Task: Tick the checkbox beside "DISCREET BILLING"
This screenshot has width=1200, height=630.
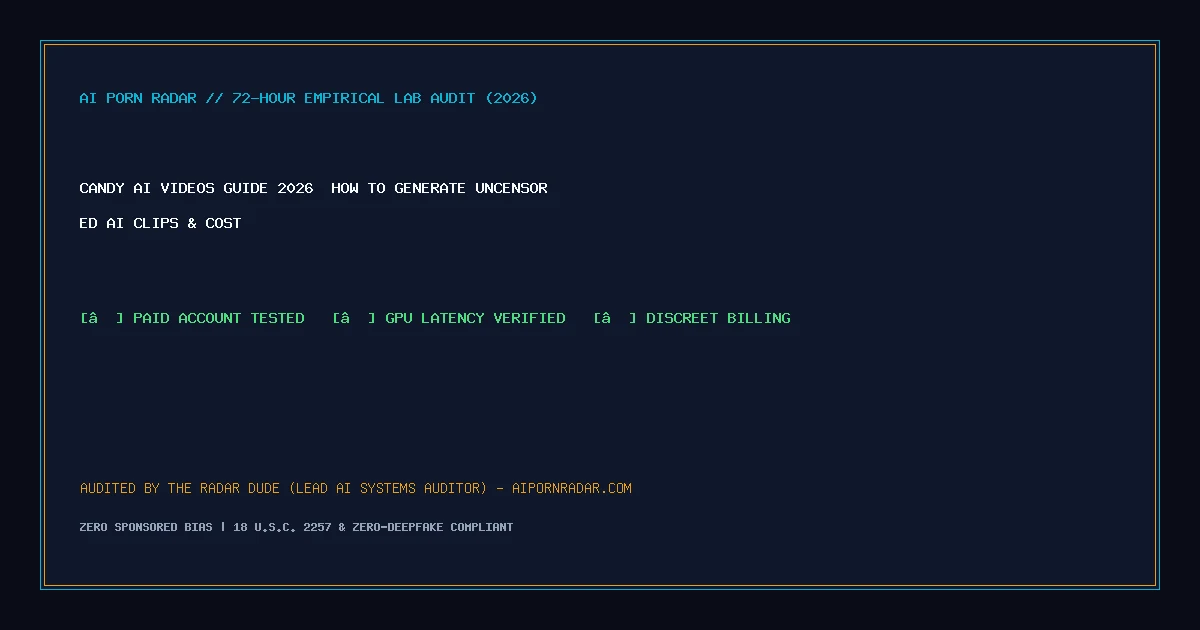Action: tap(615, 318)
